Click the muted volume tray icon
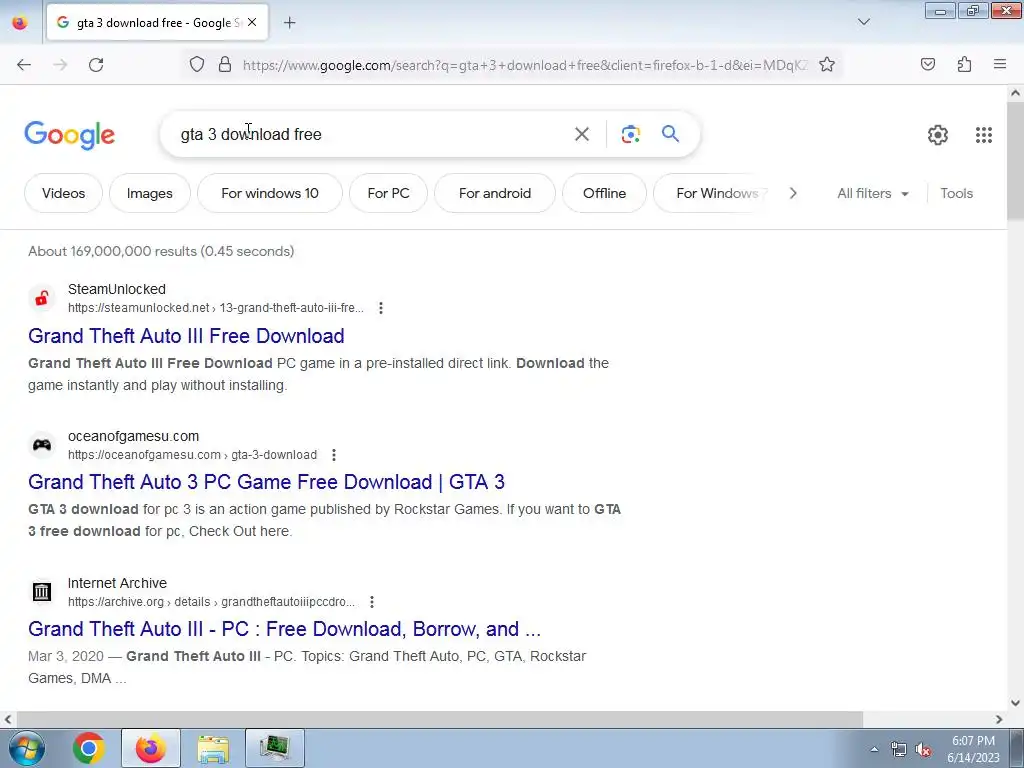 (923, 750)
